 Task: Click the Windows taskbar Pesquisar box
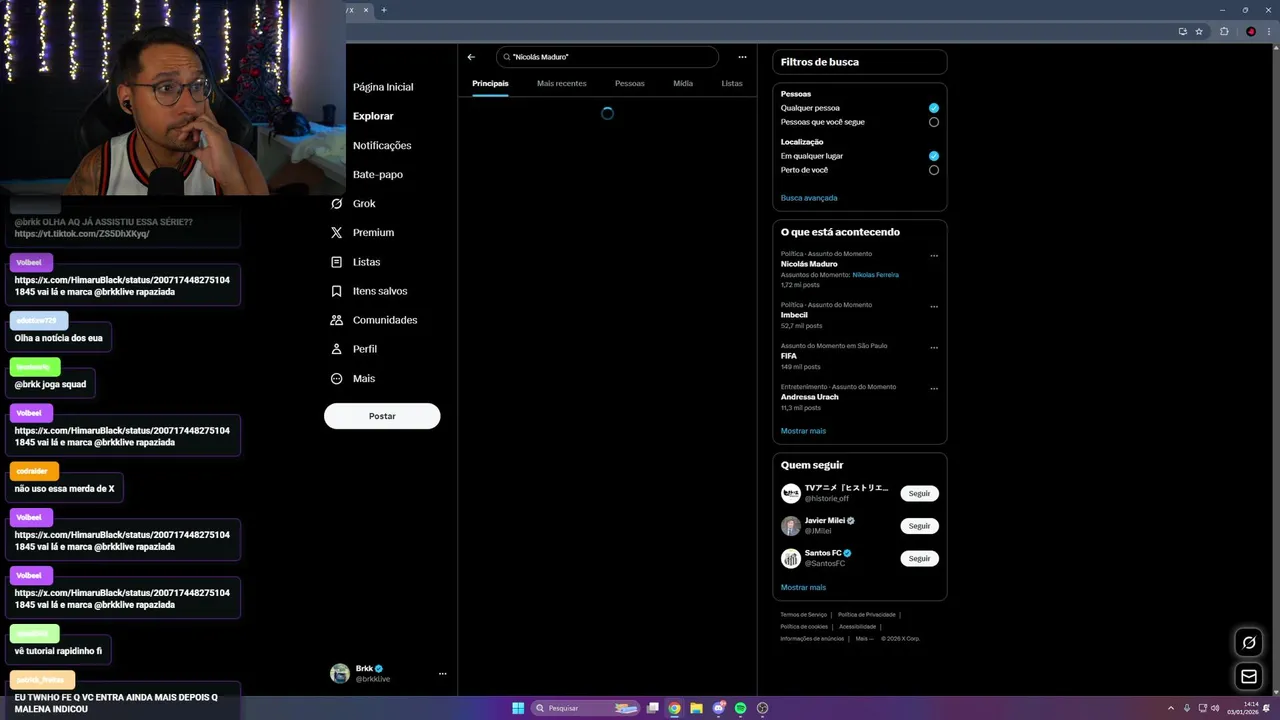click(586, 708)
